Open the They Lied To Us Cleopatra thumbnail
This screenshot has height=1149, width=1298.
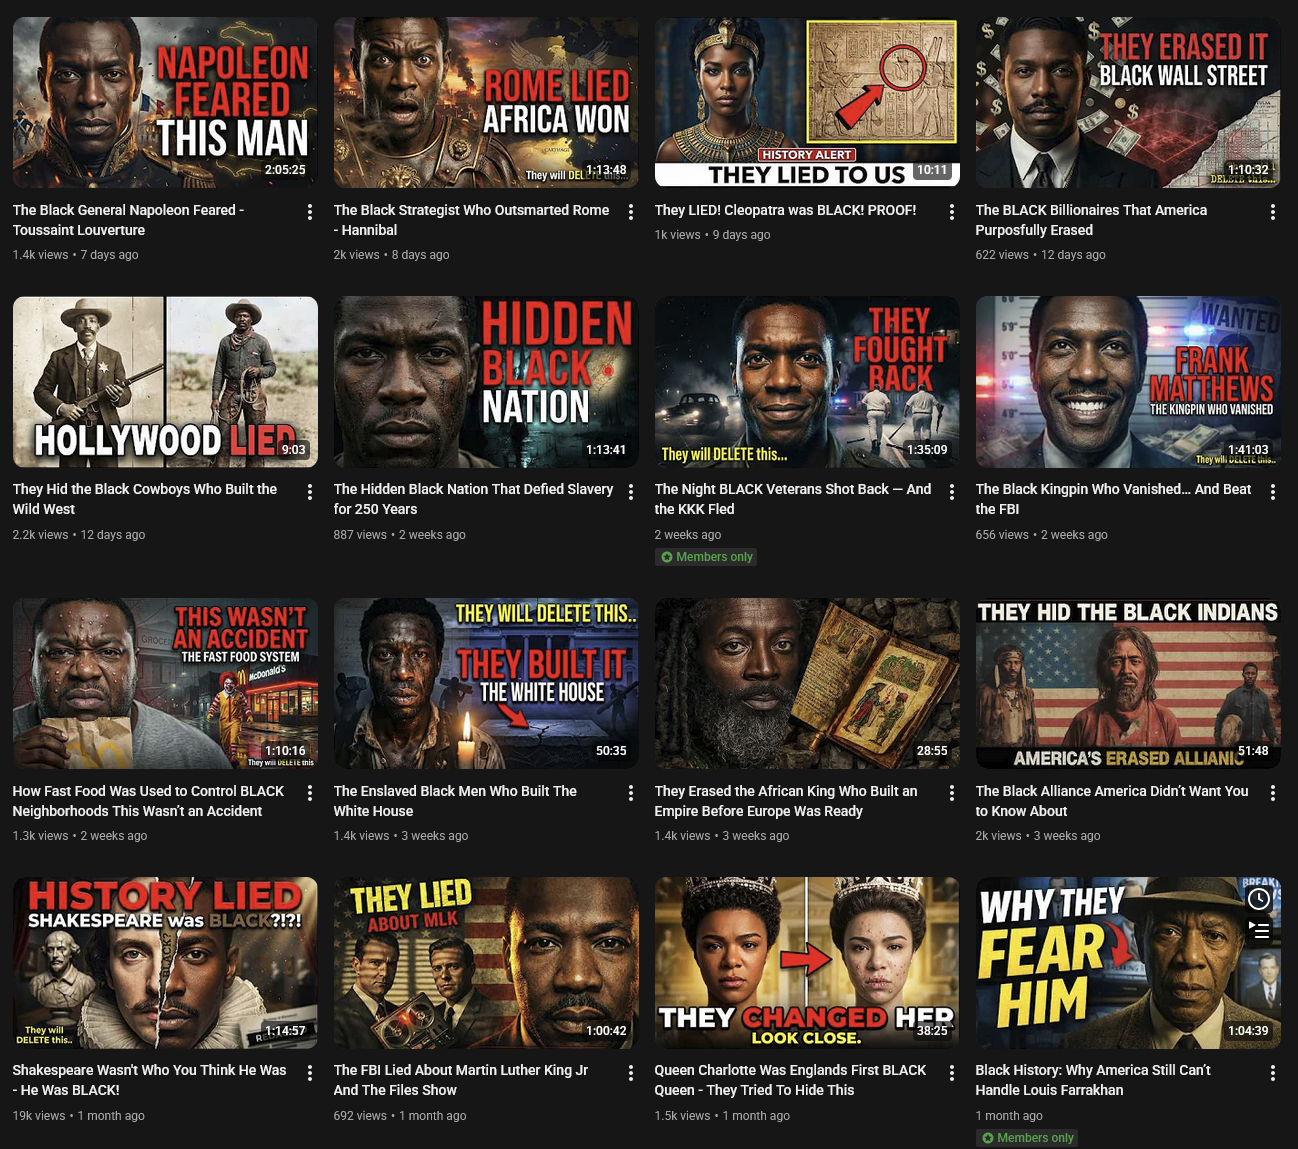pyautogui.click(x=807, y=102)
